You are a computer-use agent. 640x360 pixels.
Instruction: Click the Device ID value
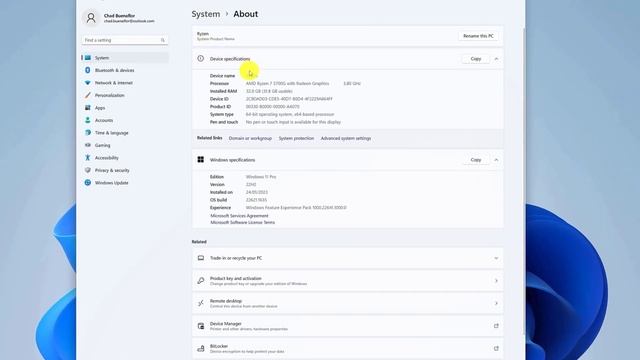tap(289, 99)
